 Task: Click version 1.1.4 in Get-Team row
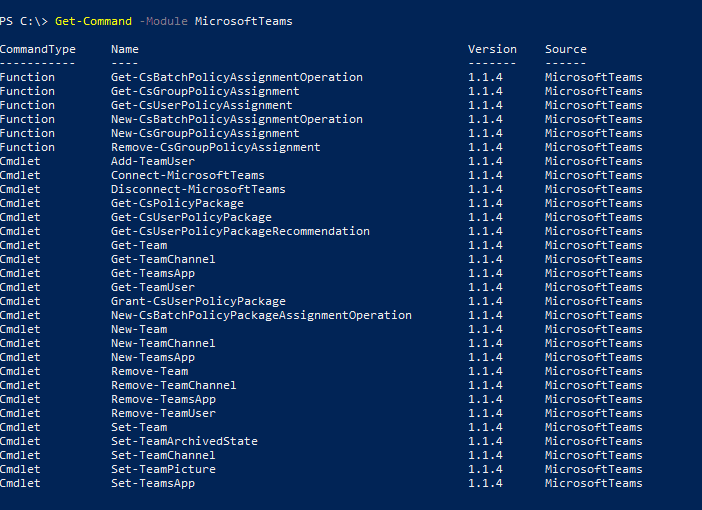pyautogui.click(x=485, y=245)
